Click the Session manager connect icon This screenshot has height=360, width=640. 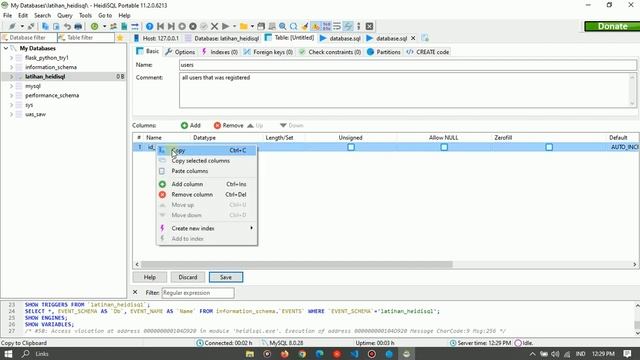[x=12, y=26]
